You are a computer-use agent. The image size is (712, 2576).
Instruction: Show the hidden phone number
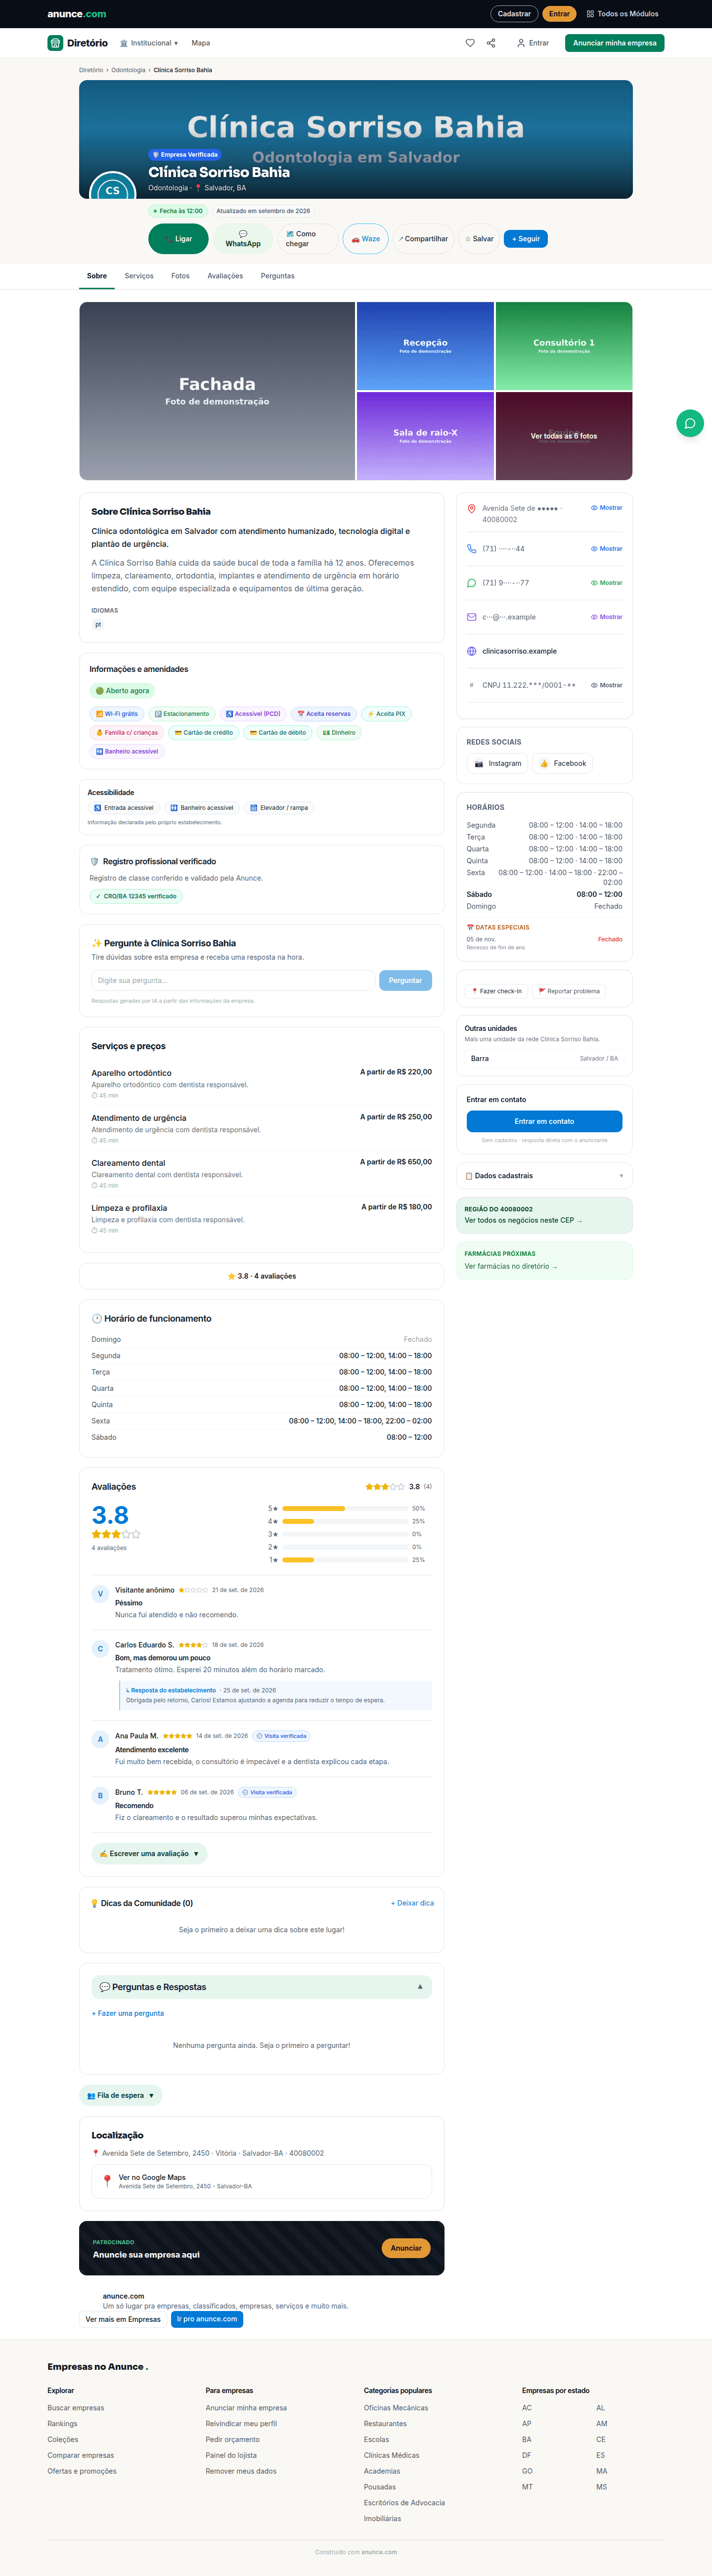(606, 548)
